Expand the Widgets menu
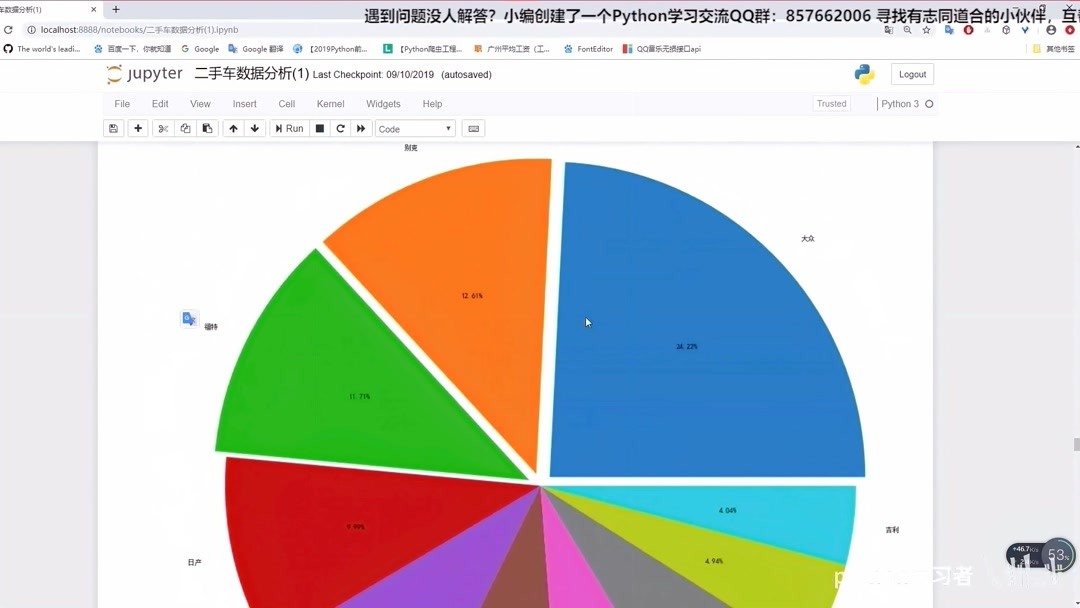 [x=383, y=103]
